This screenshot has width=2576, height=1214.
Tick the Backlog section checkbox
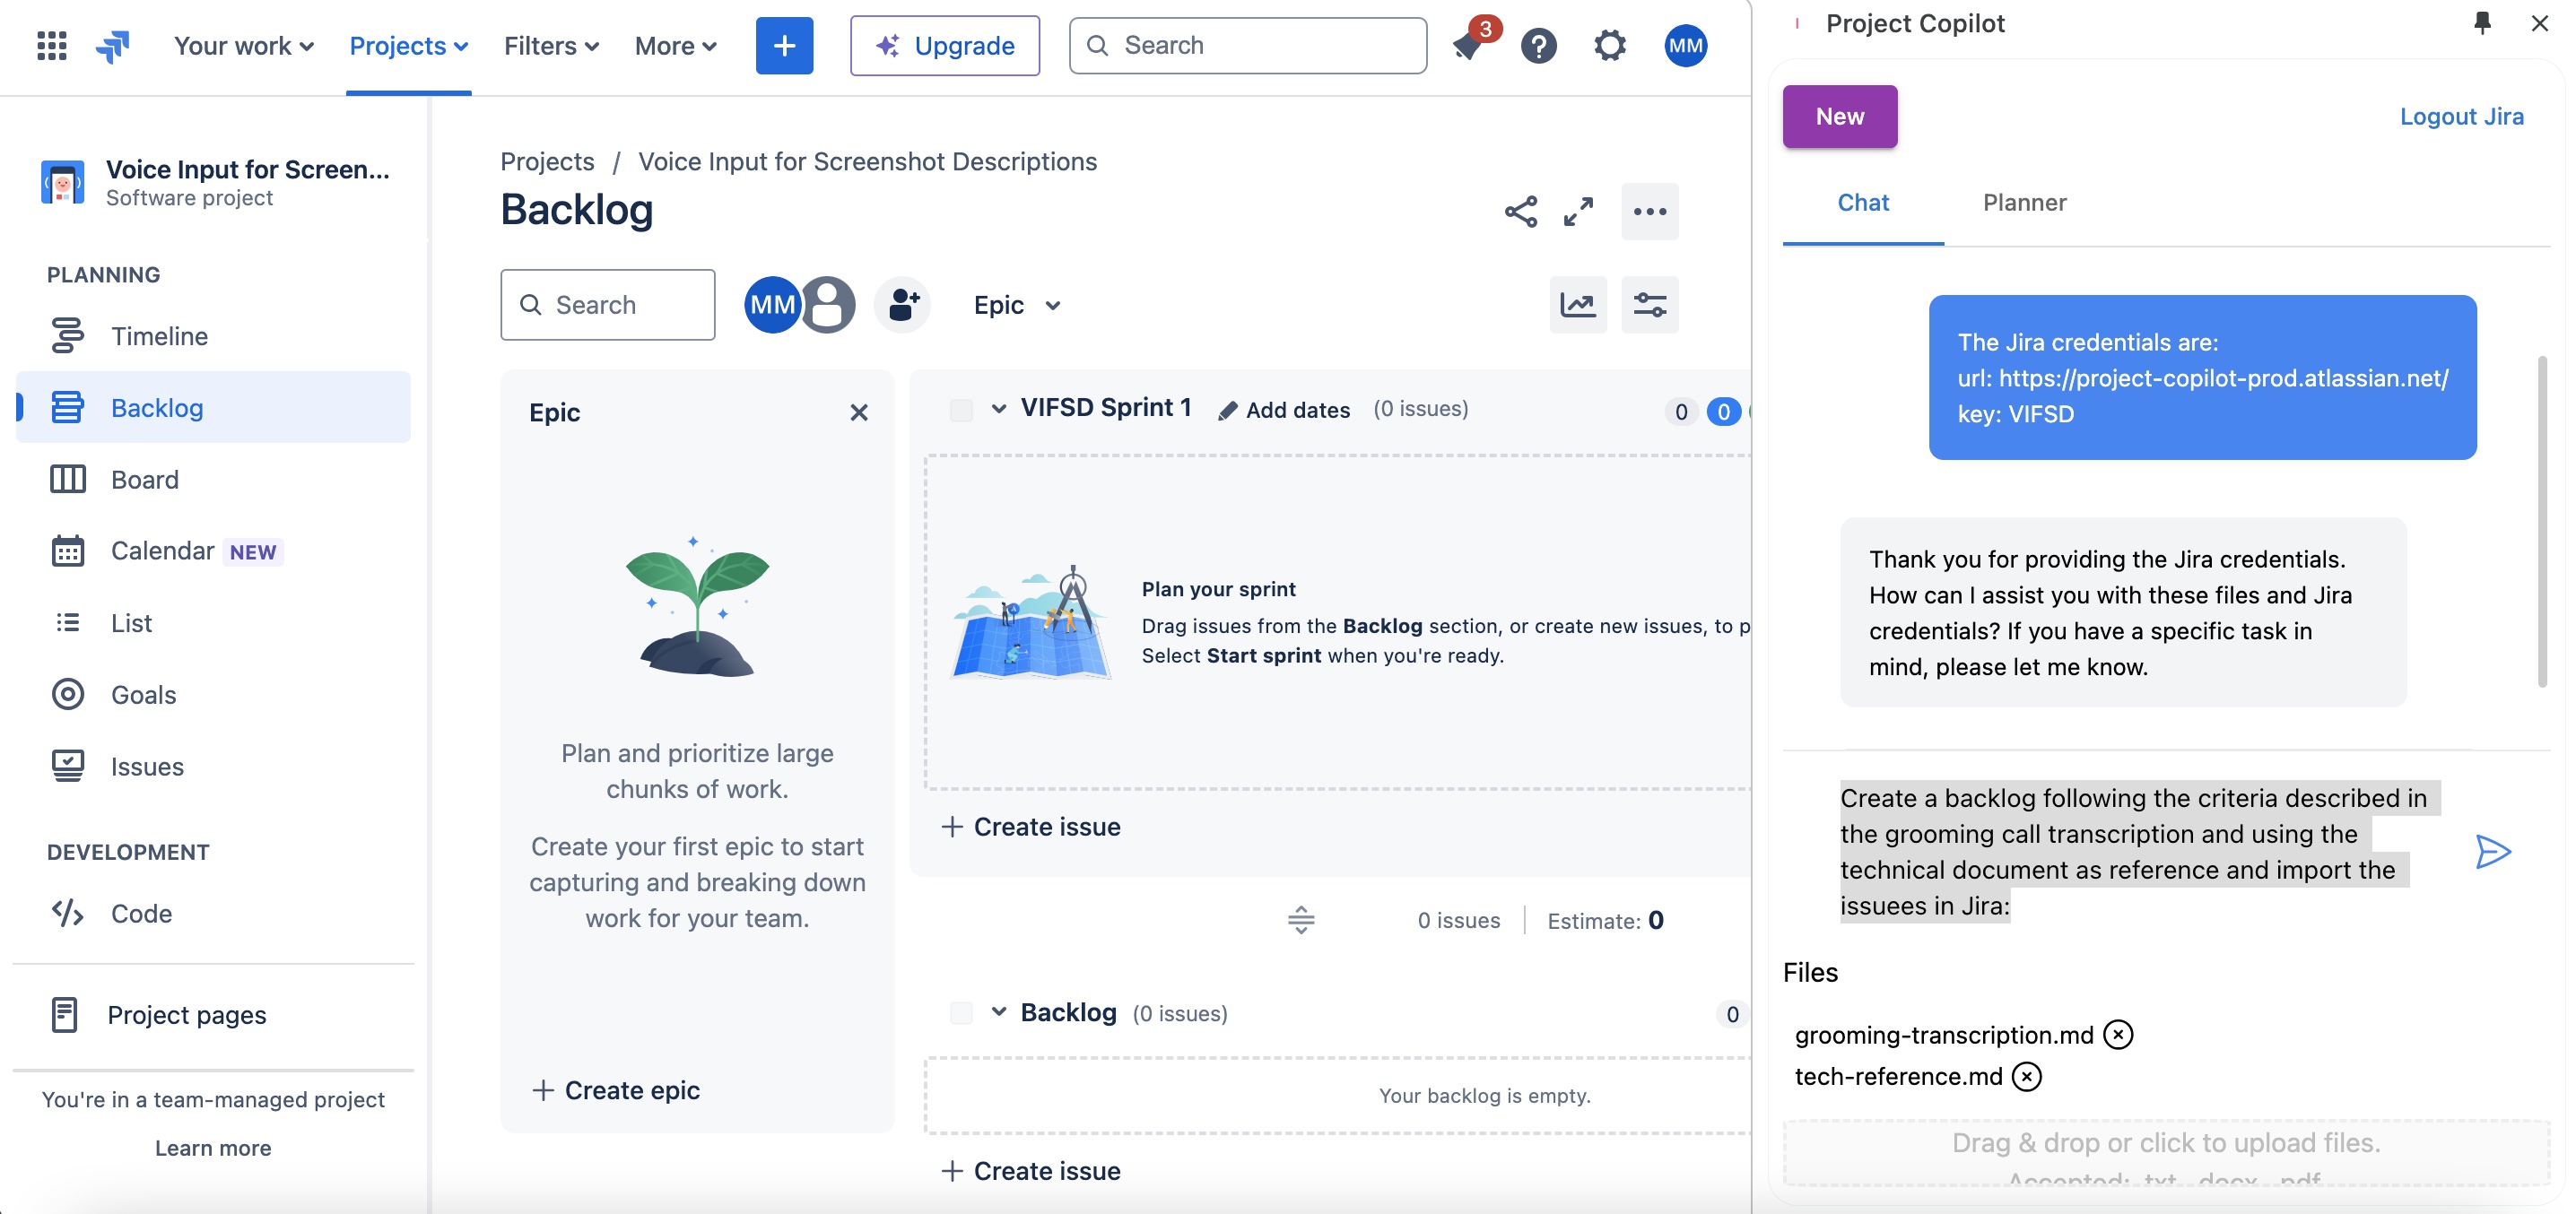click(x=961, y=1013)
